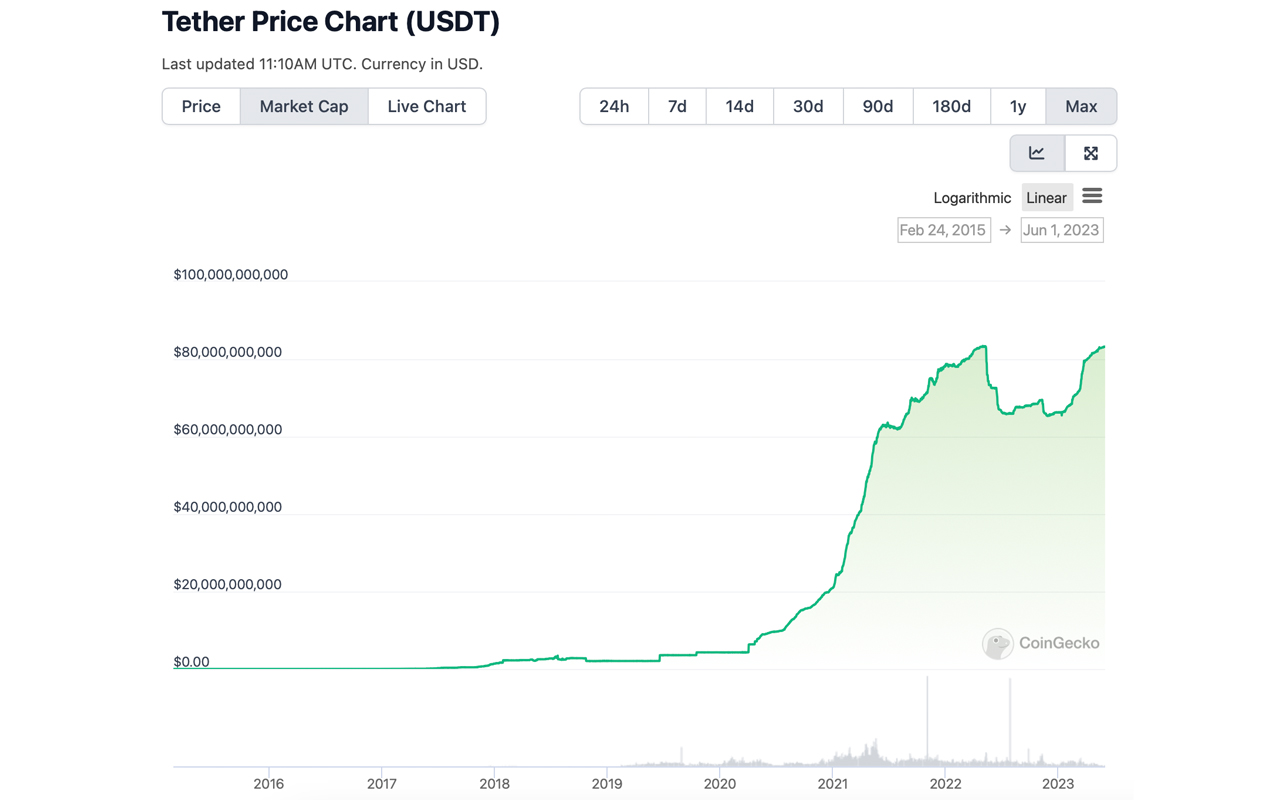The height and width of the screenshot is (800, 1280).
Task: Set time range to 30d
Action: tap(808, 106)
